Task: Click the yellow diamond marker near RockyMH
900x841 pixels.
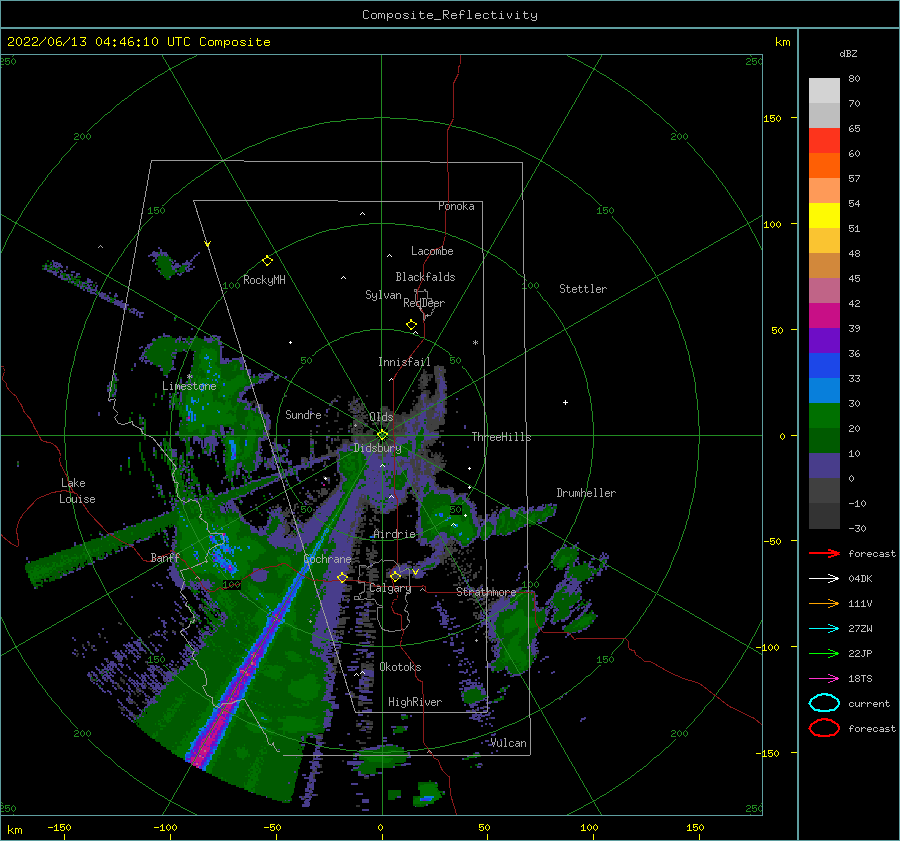Action: pos(267,261)
